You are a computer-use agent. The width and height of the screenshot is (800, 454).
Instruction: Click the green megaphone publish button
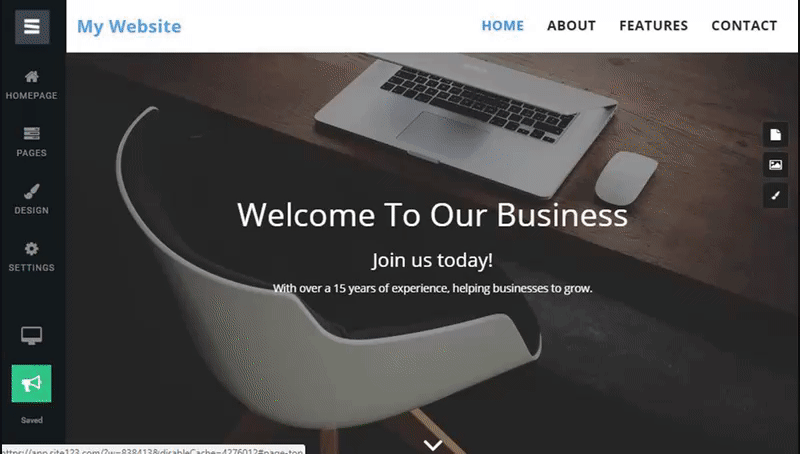point(32,384)
